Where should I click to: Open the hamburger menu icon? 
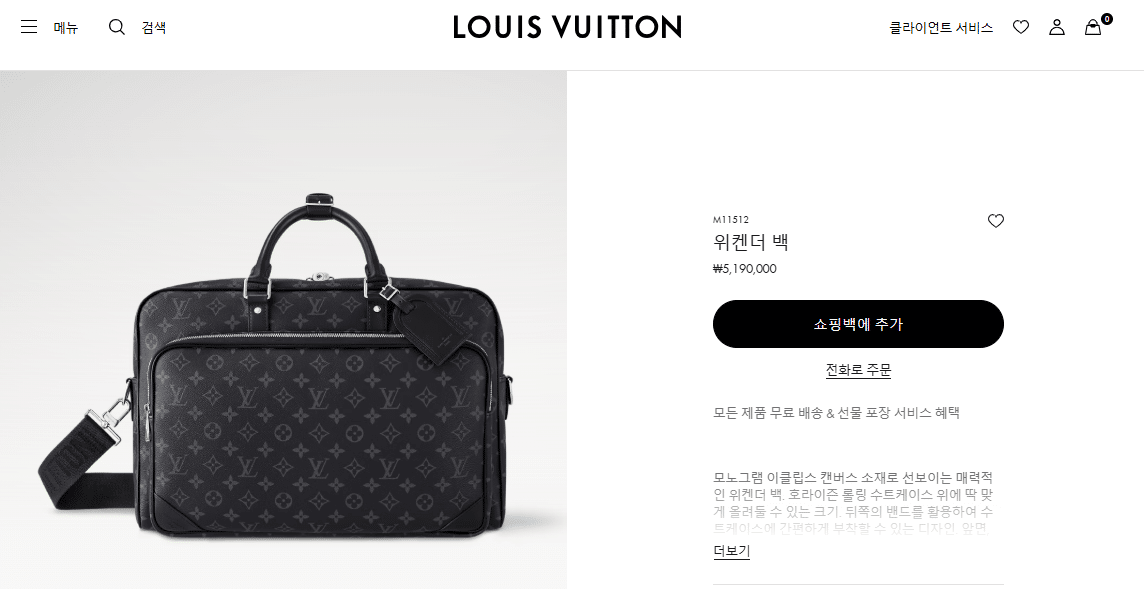[x=28, y=28]
